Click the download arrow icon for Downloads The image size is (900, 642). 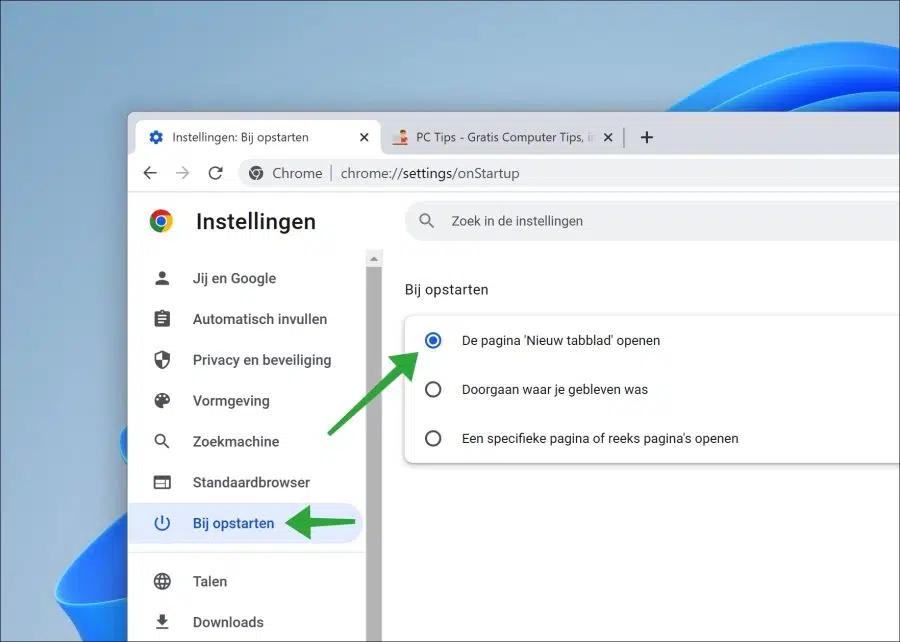pos(162,621)
